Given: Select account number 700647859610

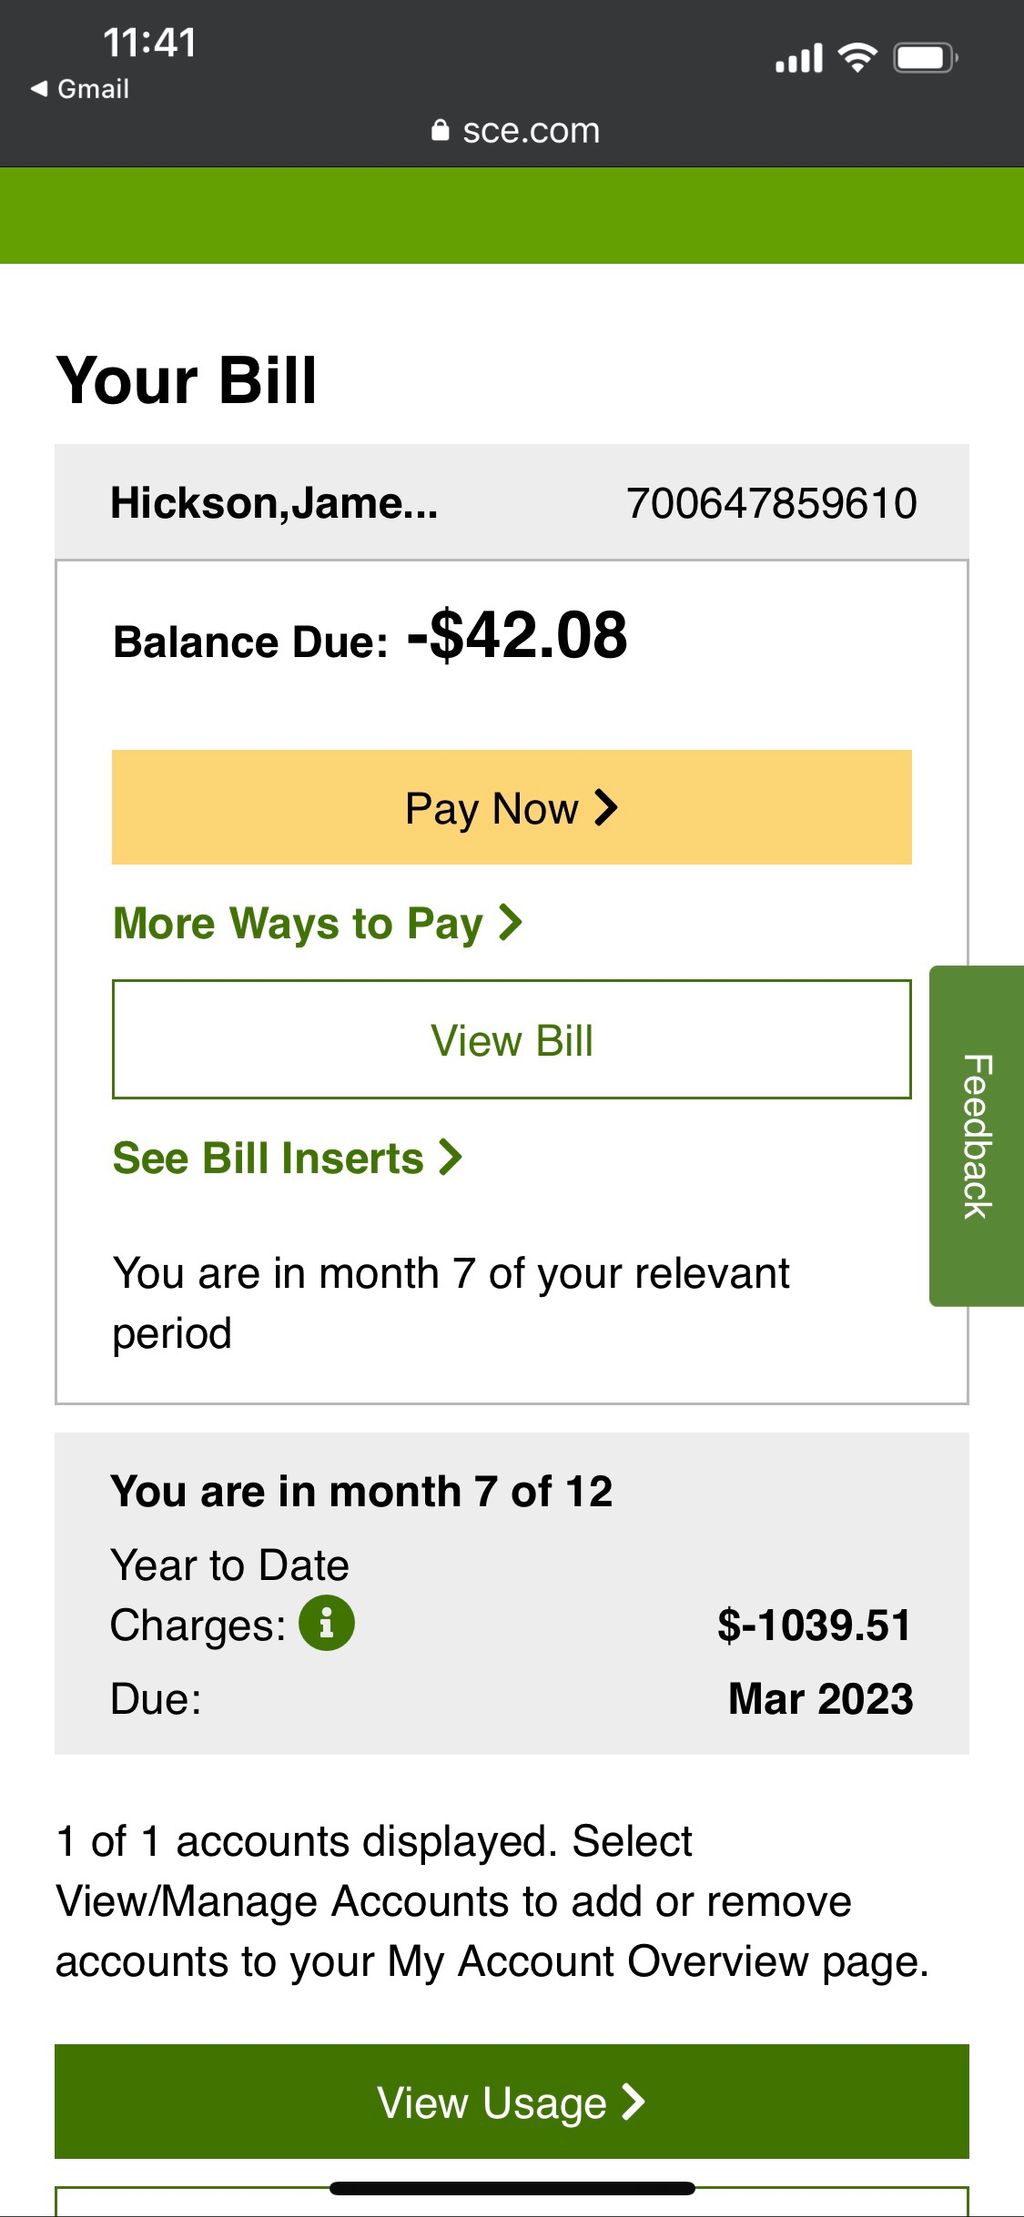Looking at the screenshot, I should 771,503.
